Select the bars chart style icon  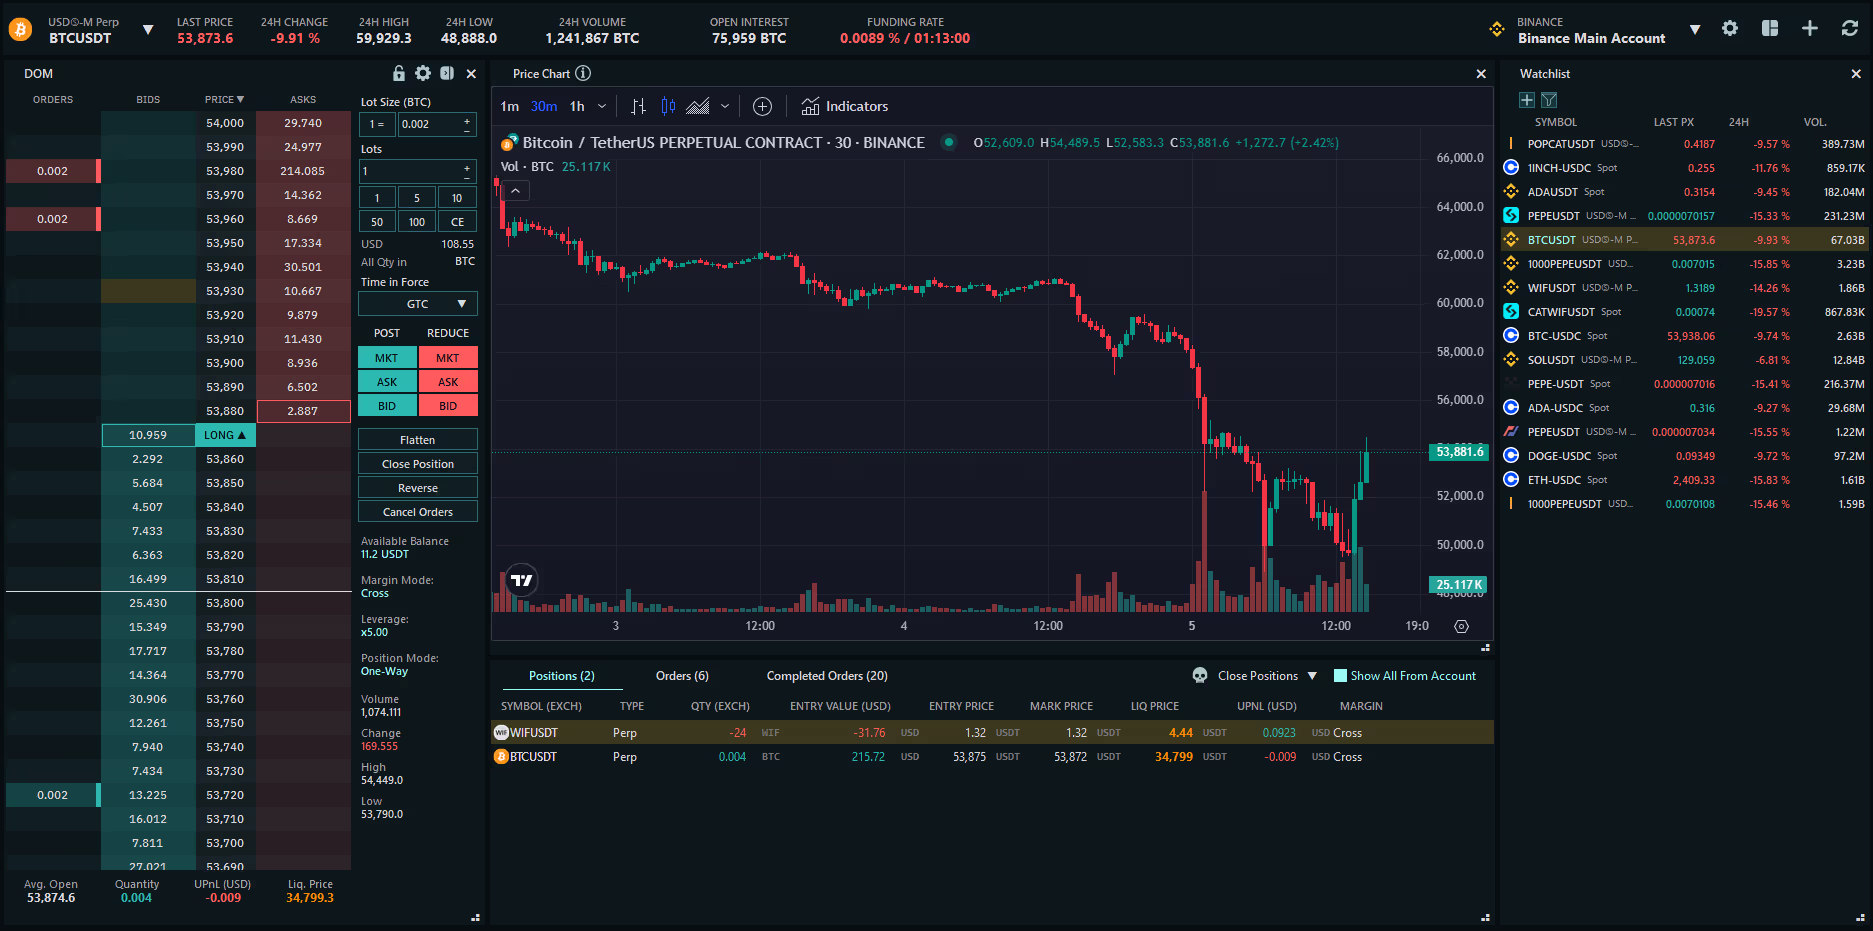638,106
